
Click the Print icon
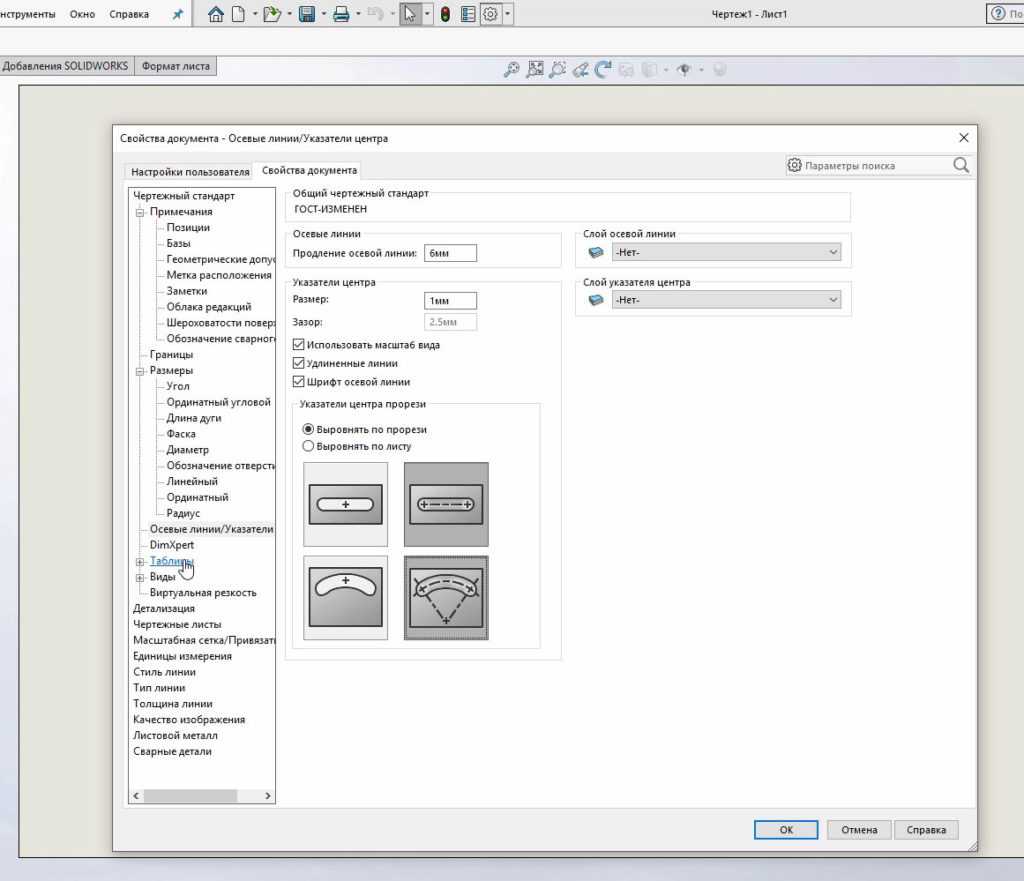click(340, 14)
